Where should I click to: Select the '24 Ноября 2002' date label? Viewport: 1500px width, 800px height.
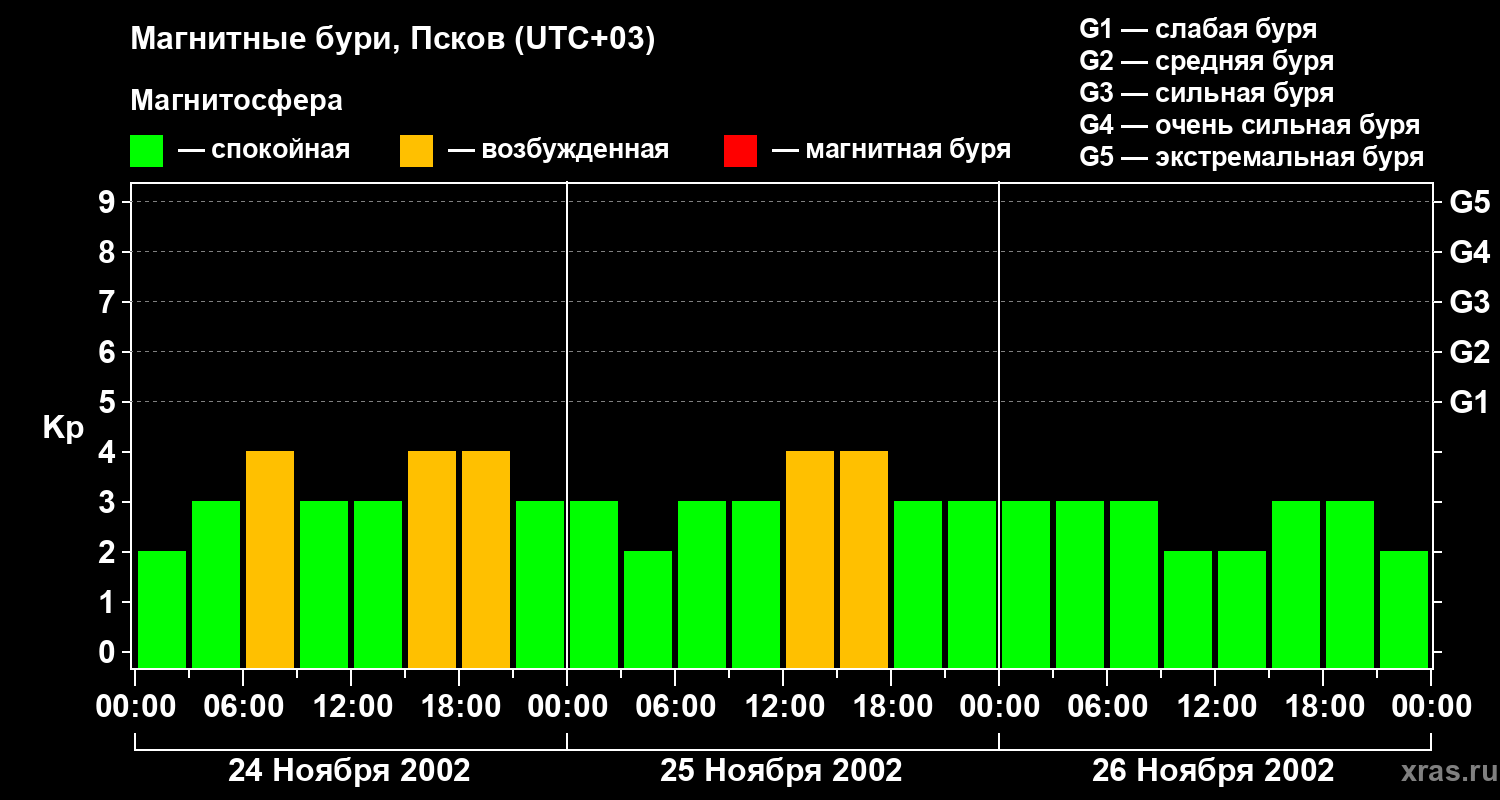(x=349, y=771)
